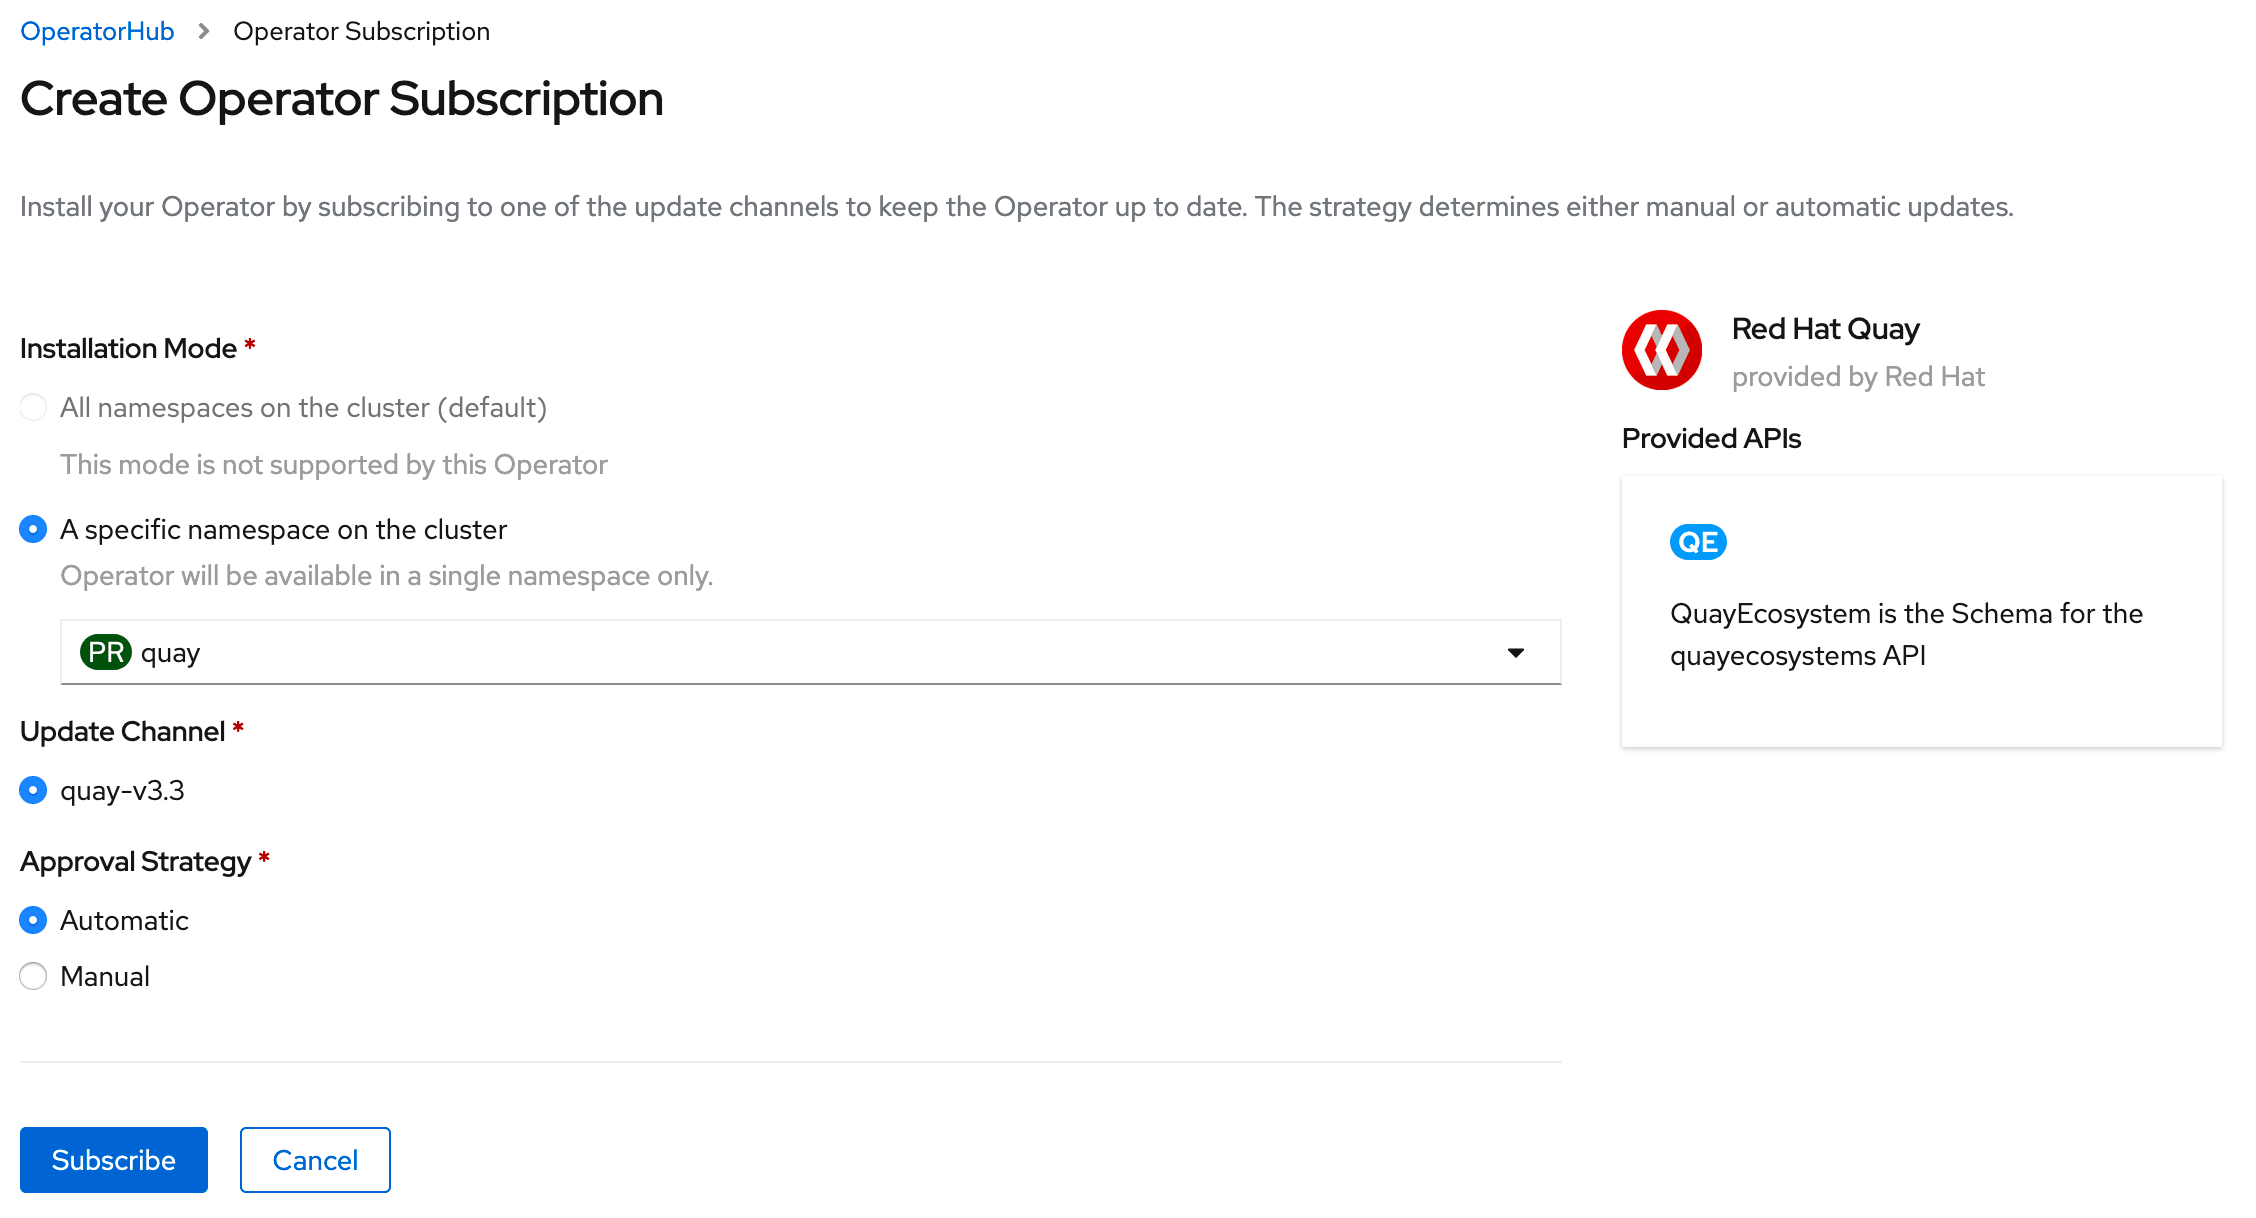Screen dimensions: 2256x1218
Task: Open the quay namespace dropdown
Action: click(x=810, y=652)
